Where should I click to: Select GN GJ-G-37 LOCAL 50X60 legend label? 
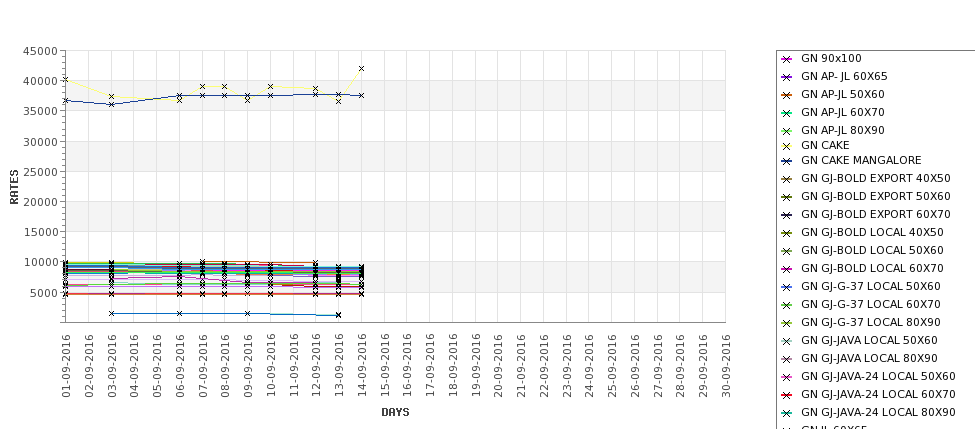(x=871, y=287)
